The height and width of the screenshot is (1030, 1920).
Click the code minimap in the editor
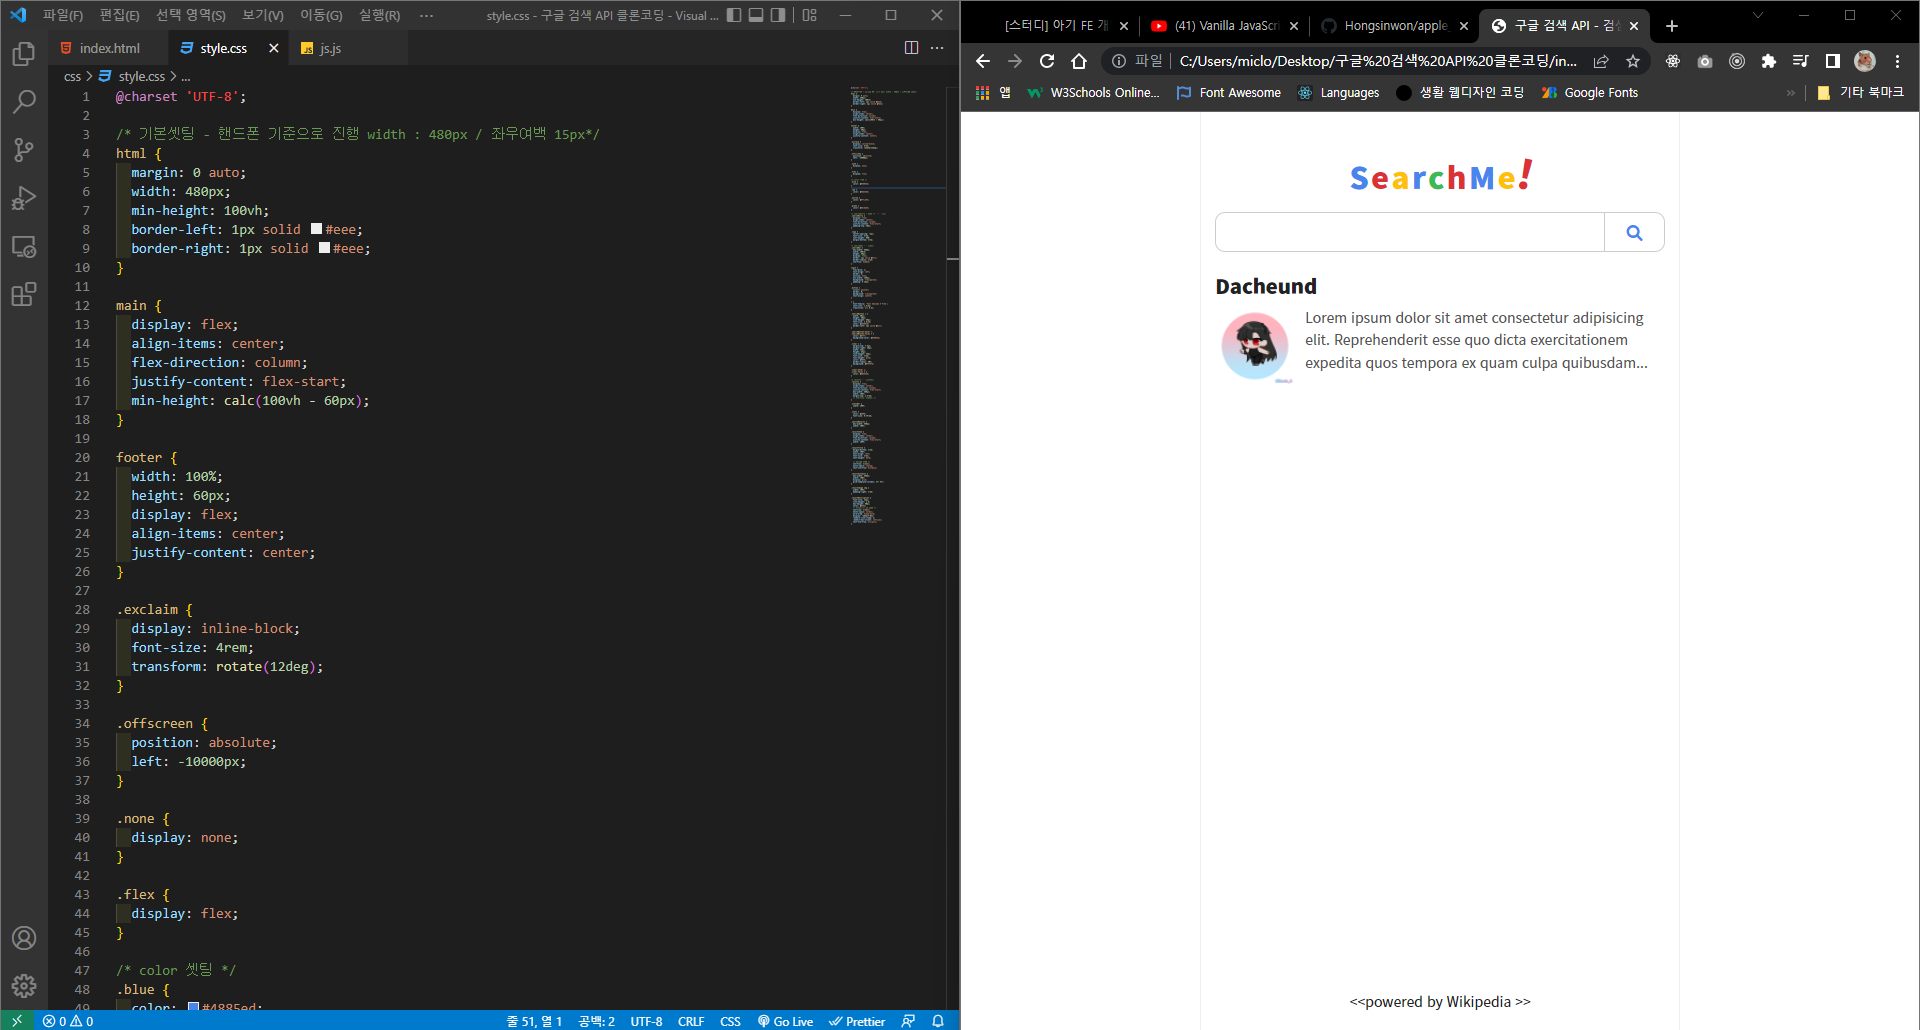897,305
